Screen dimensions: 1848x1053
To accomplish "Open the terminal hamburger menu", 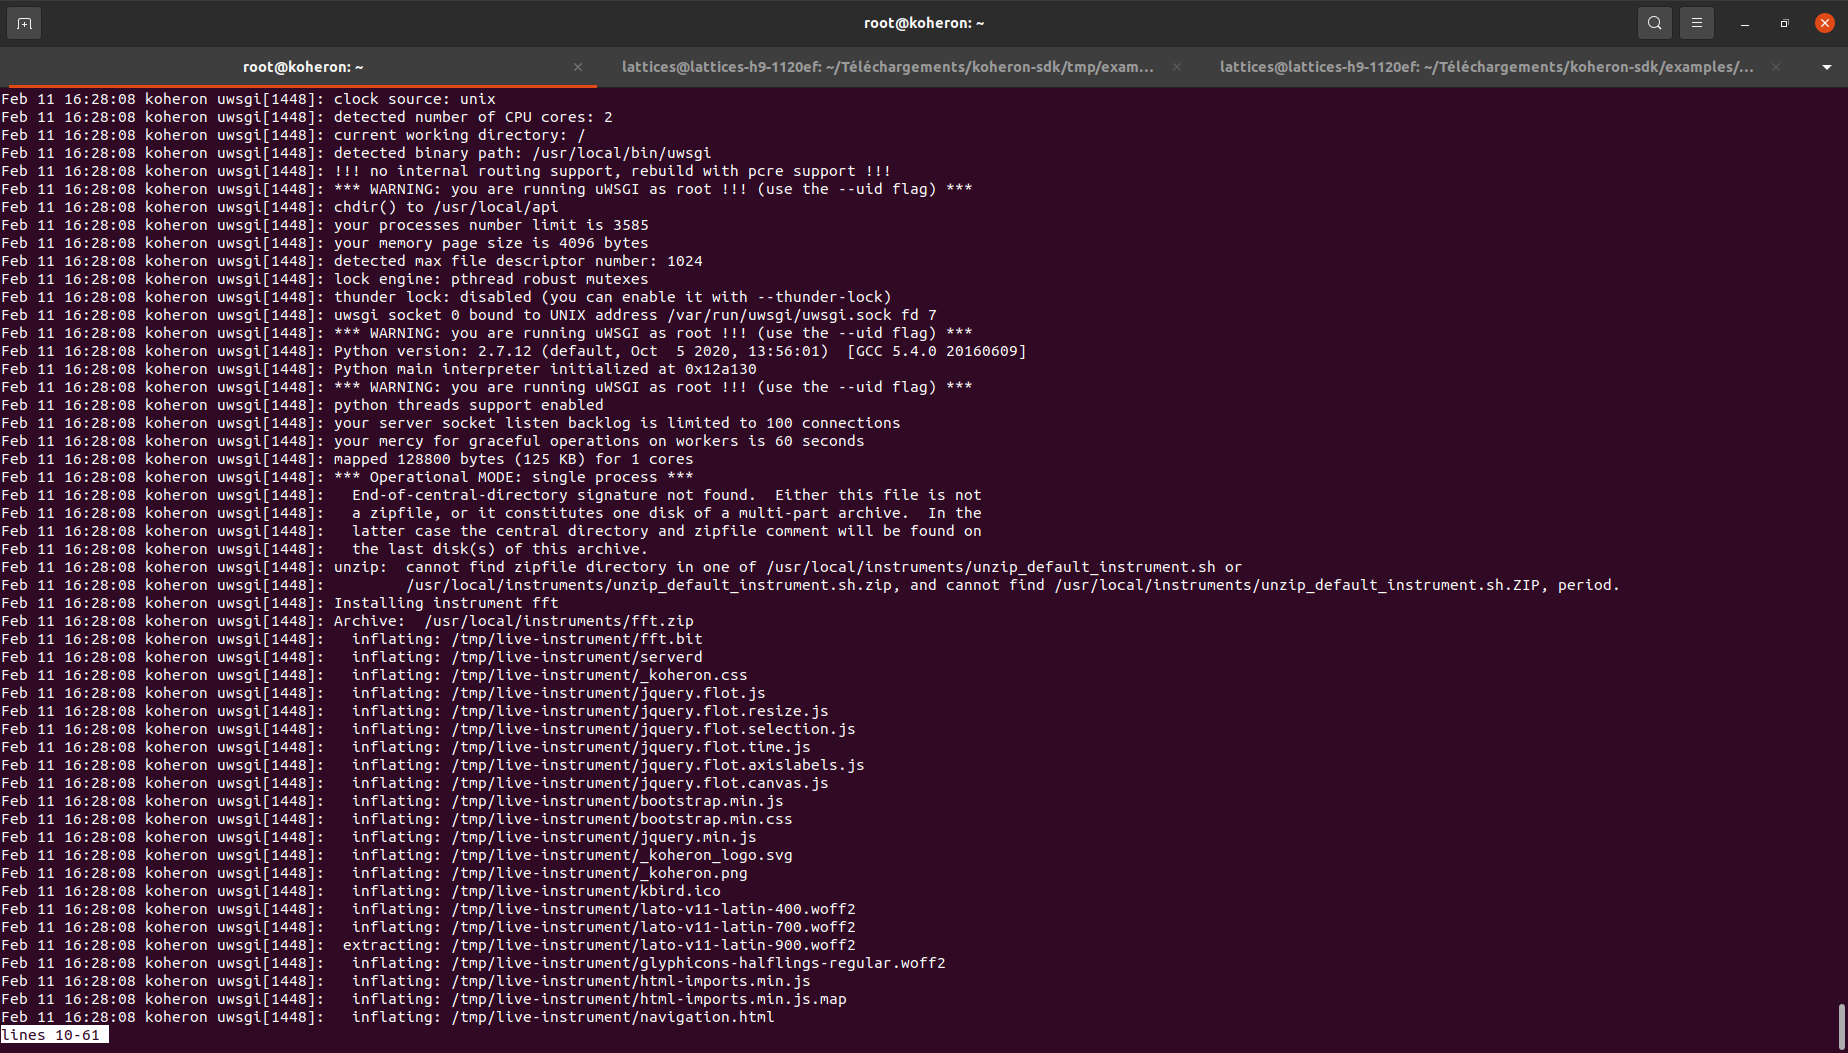I will pos(1697,22).
